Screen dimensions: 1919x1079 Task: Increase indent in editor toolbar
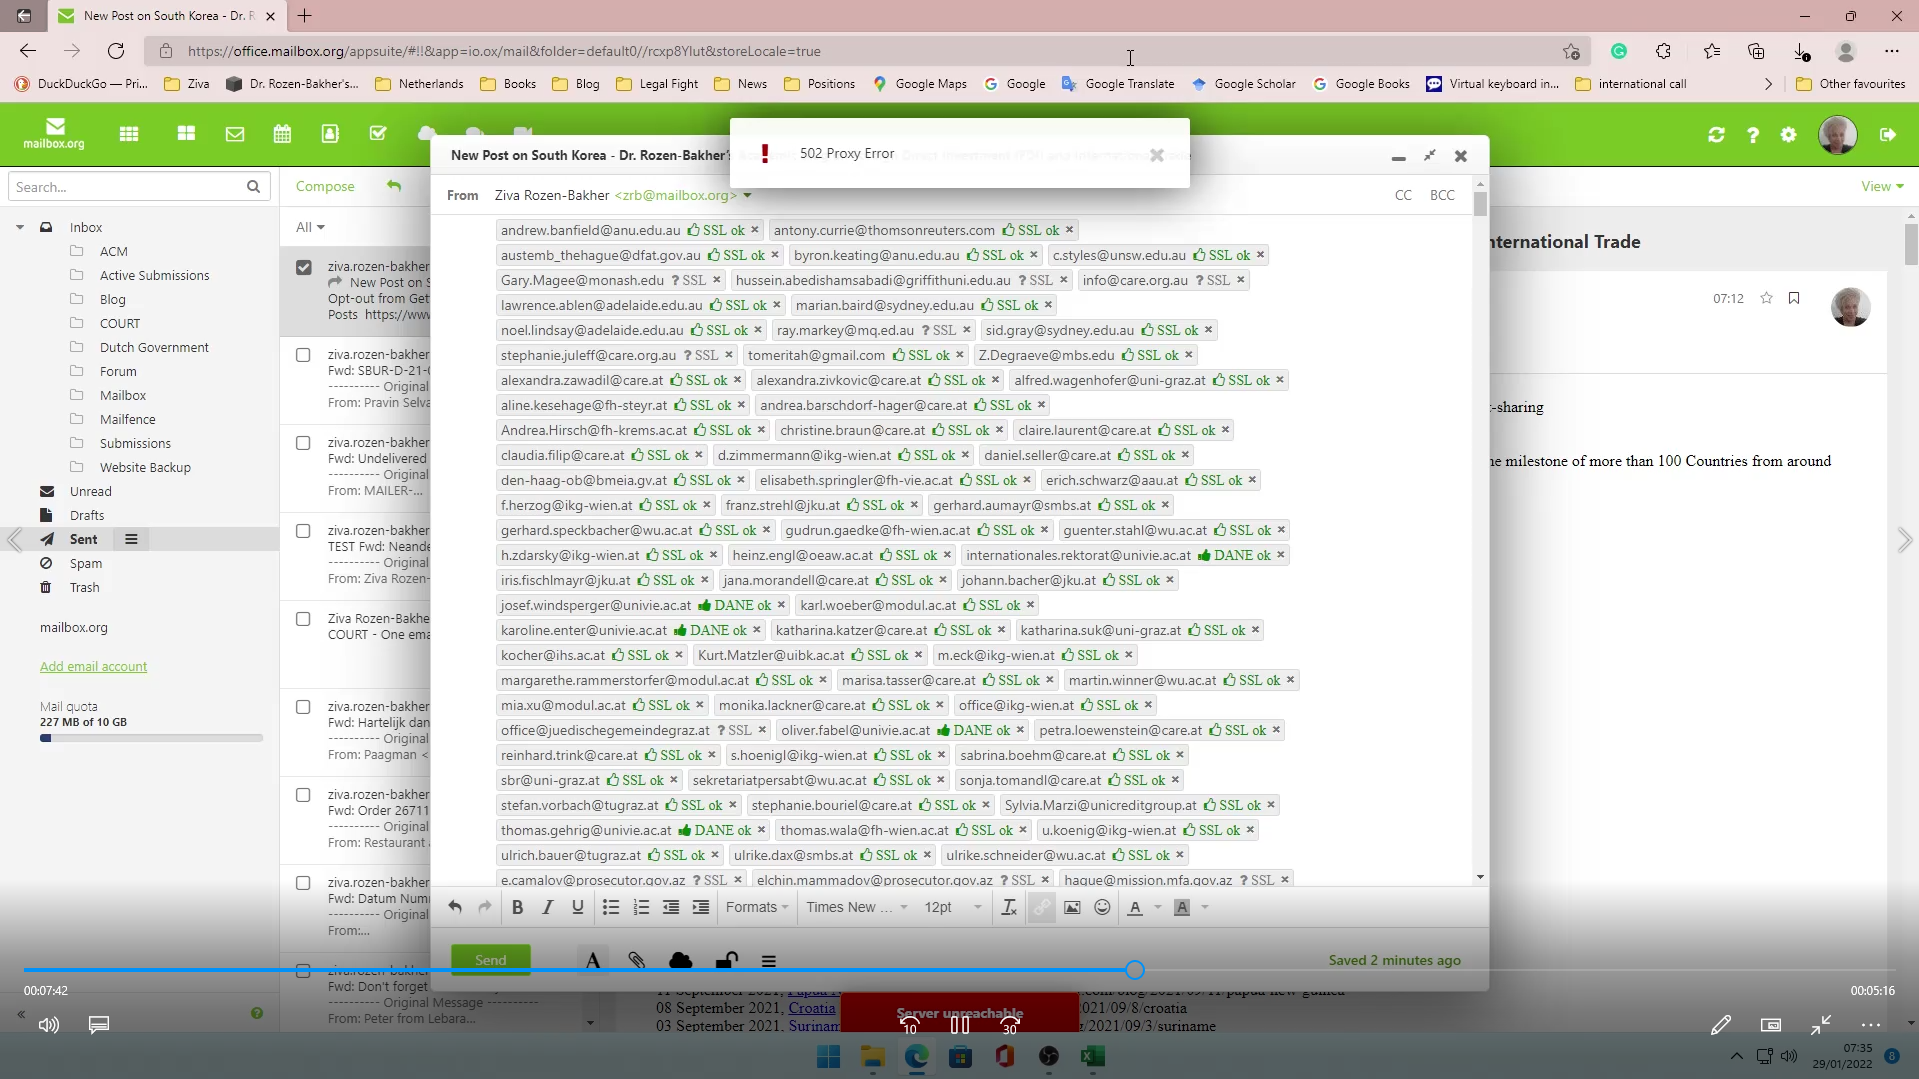point(701,907)
